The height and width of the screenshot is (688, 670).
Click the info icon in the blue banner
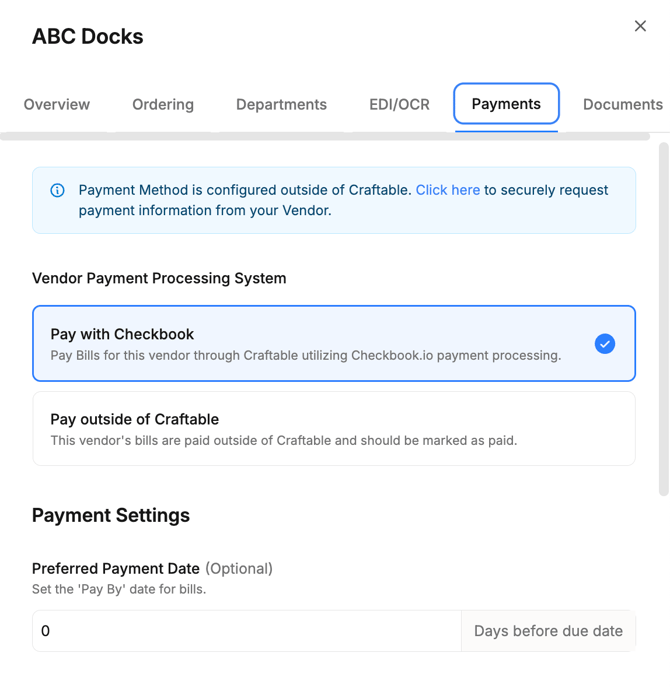[x=57, y=190]
